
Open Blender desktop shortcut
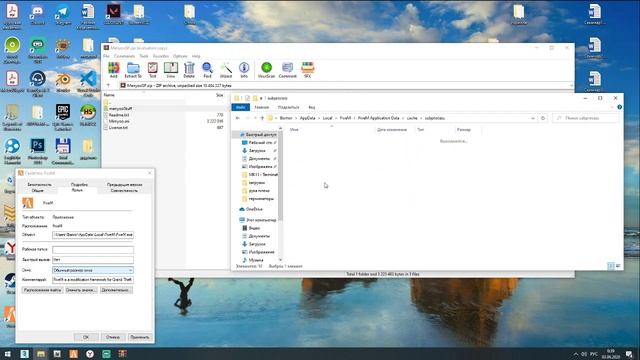tap(63, 82)
